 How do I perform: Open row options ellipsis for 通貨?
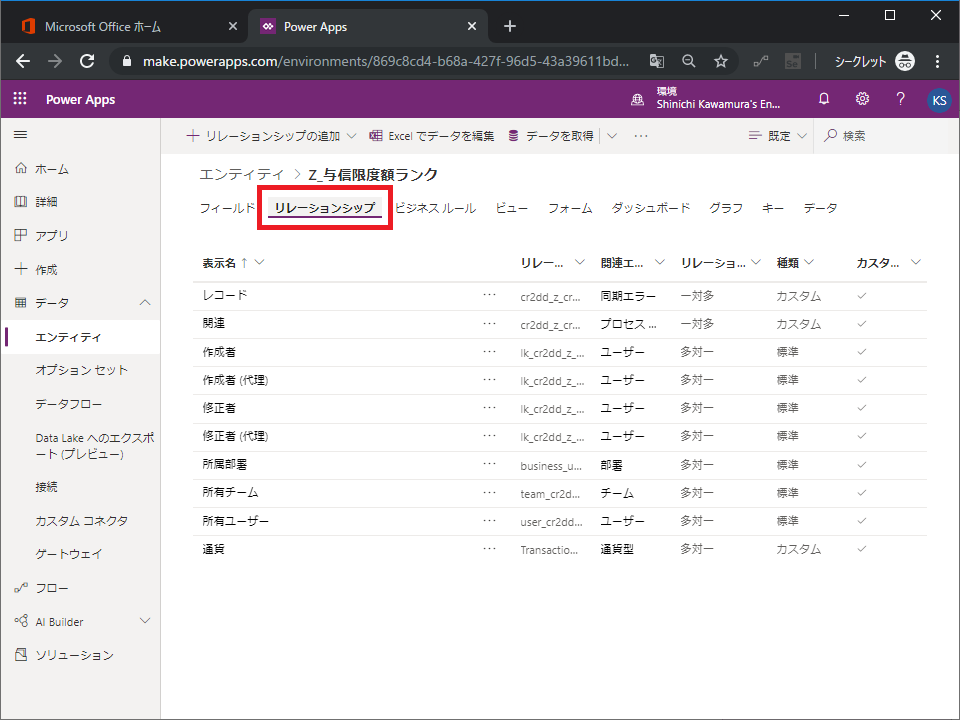[x=489, y=549]
